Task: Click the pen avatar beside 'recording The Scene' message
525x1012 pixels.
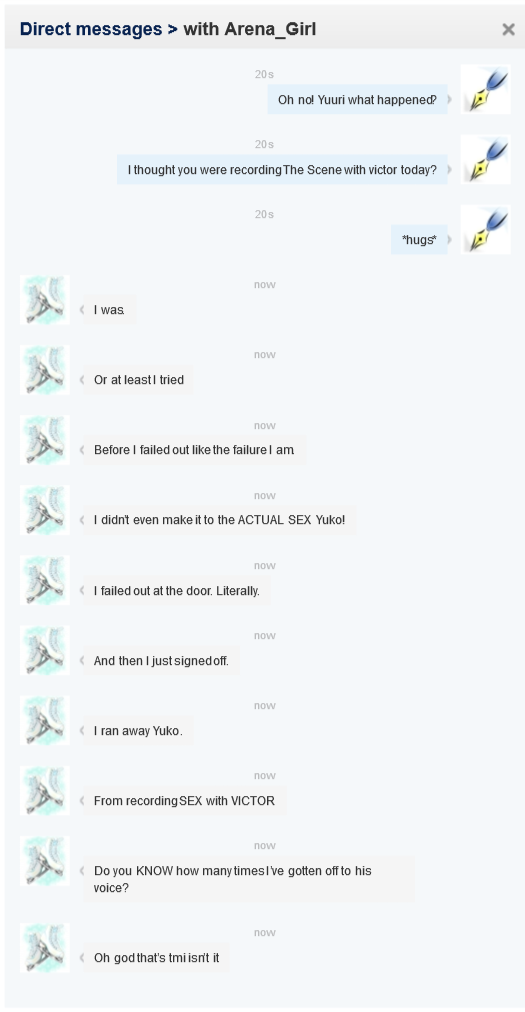Action: click(486, 159)
